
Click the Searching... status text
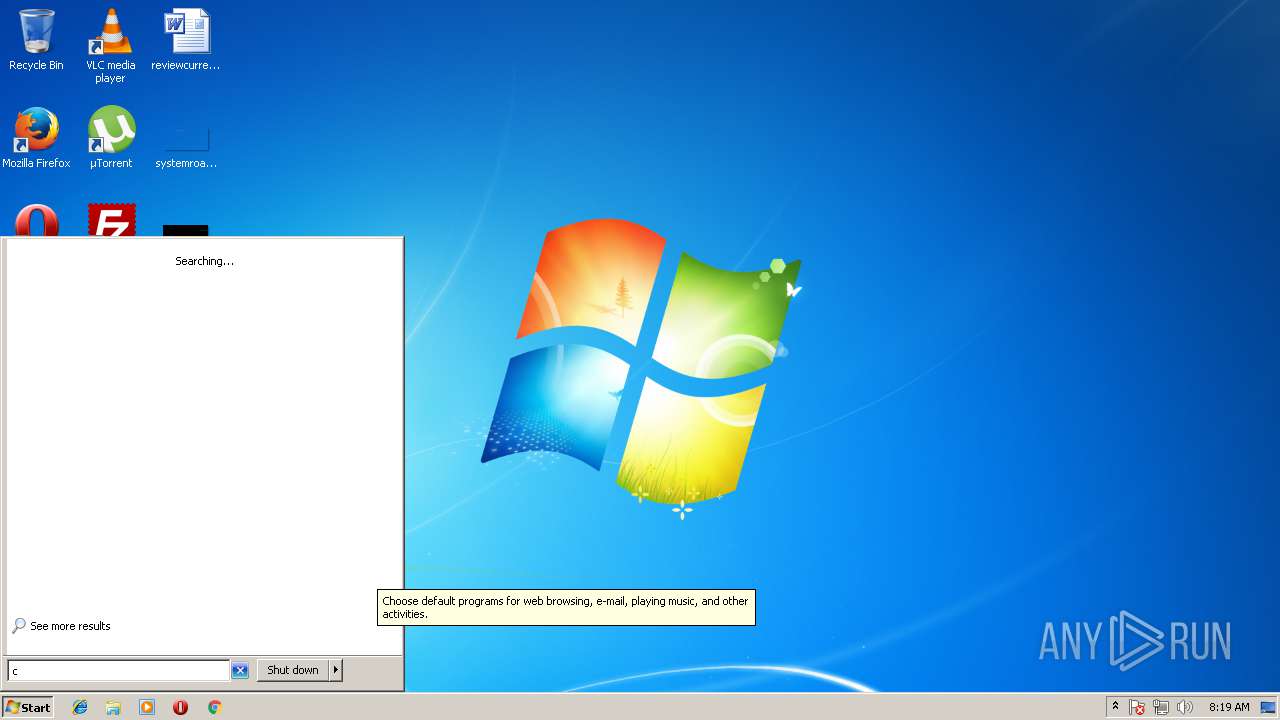[205, 261]
